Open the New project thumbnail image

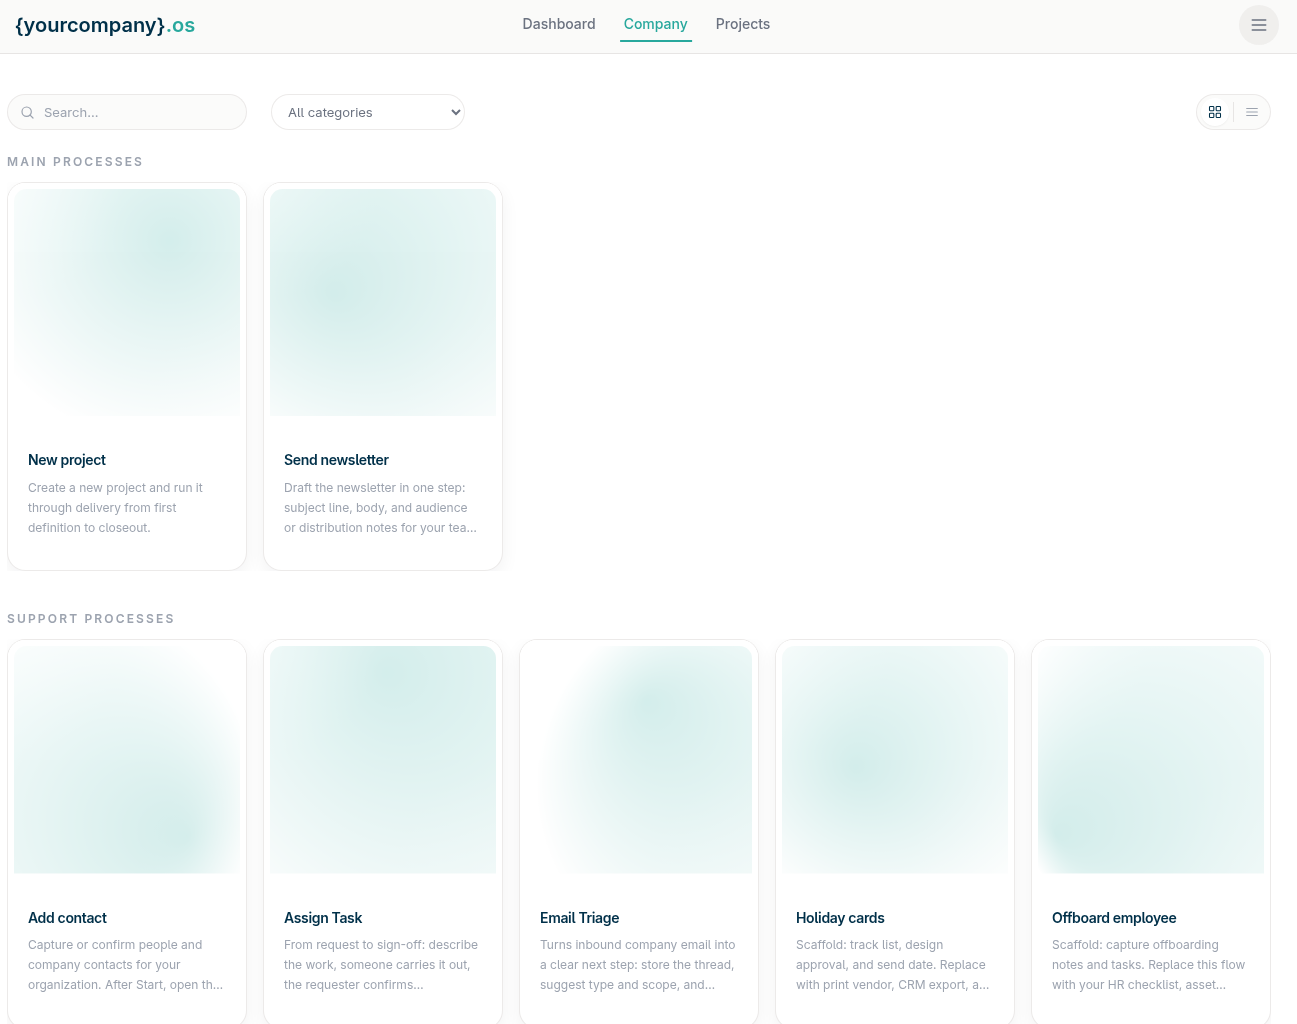(x=127, y=303)
